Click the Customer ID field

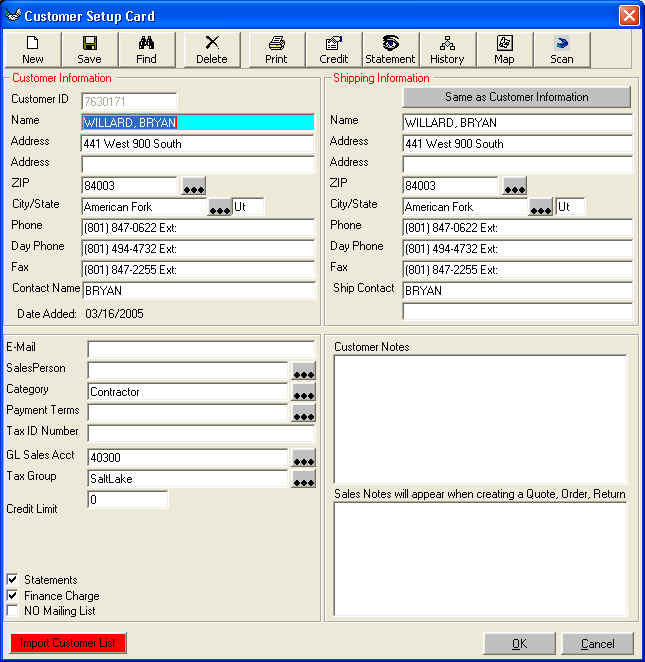(x=129, y=101)
